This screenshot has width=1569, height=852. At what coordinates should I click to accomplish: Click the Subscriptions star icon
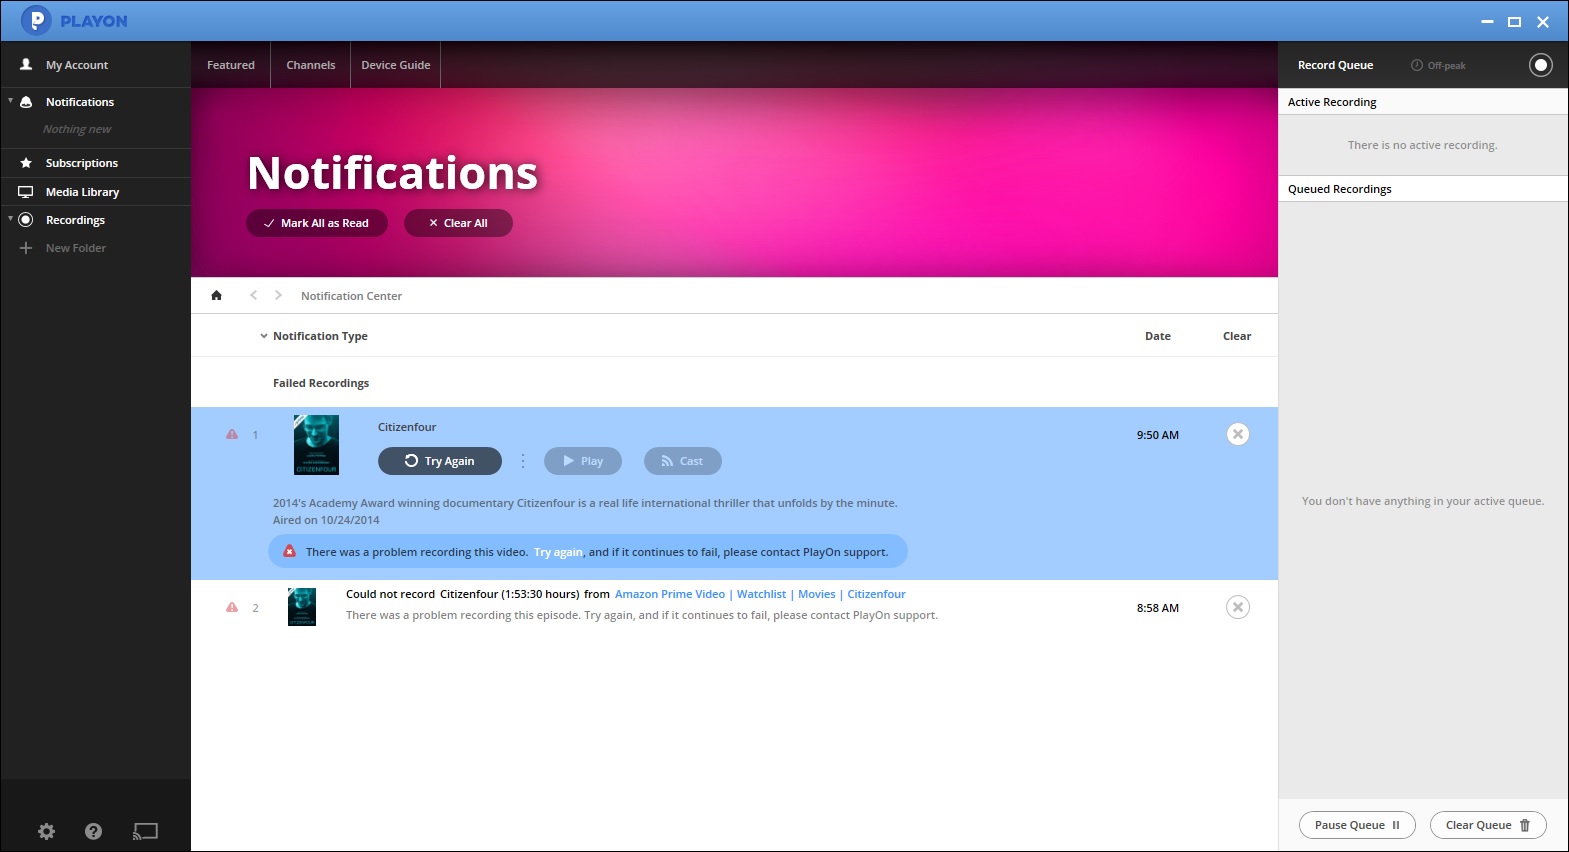coord(26,163)
